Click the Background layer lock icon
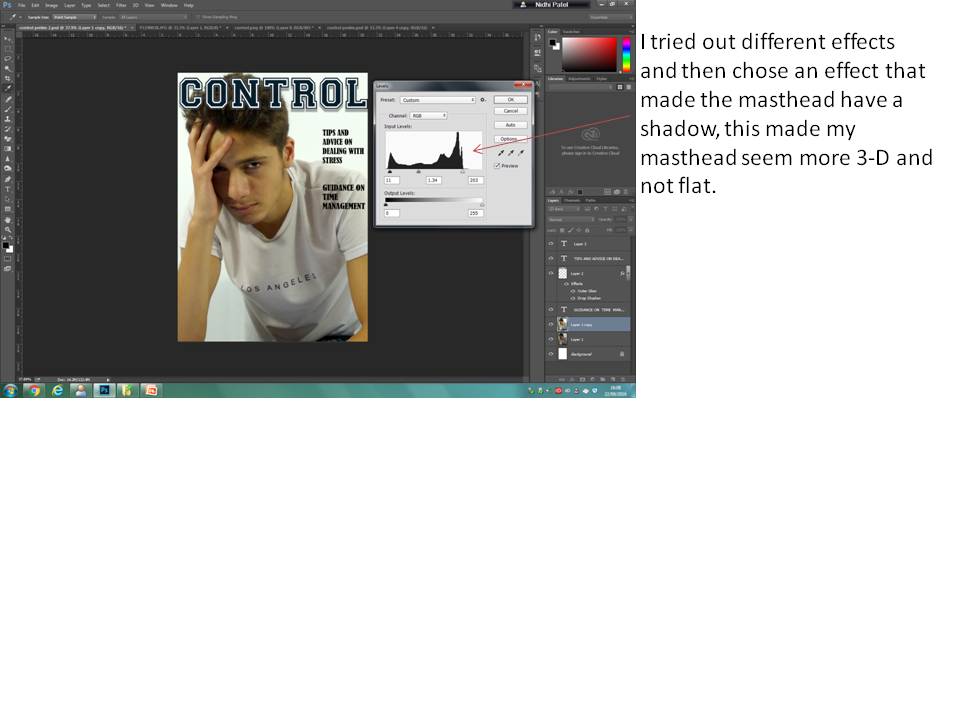The width and height of the screenshot is (960, 720). (622, 354)
